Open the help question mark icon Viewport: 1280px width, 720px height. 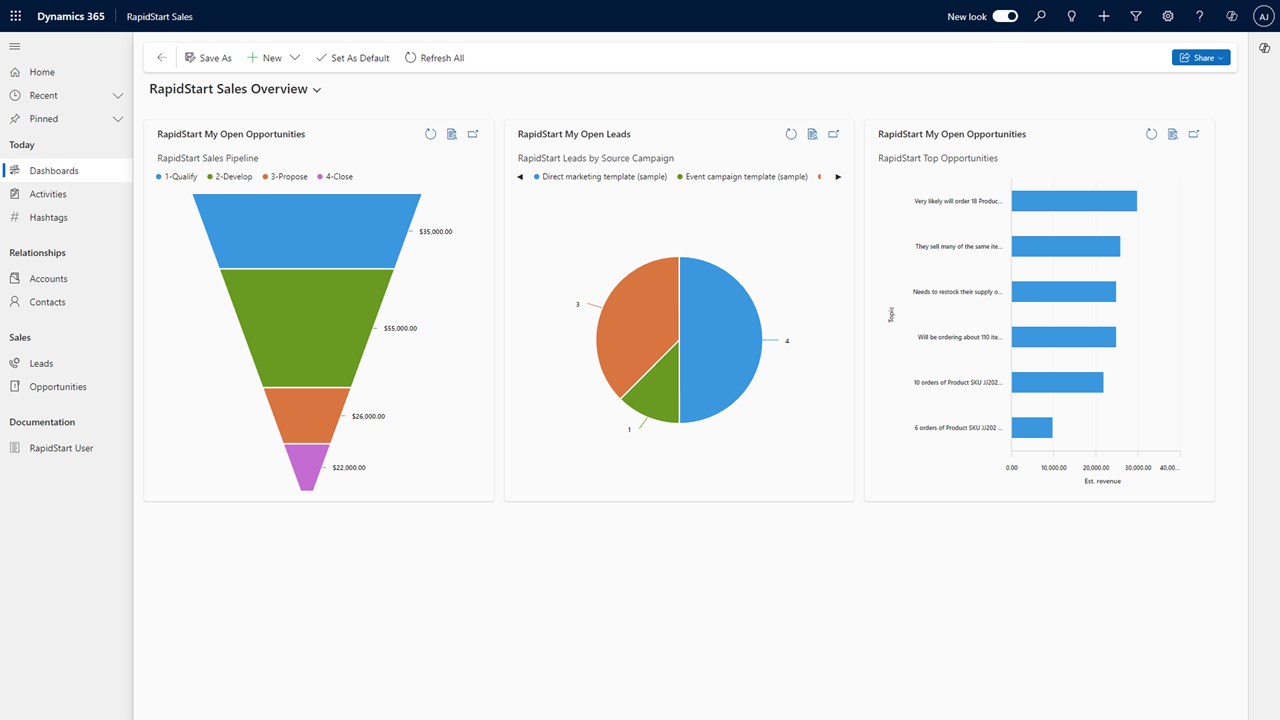tap(1200, 16)
